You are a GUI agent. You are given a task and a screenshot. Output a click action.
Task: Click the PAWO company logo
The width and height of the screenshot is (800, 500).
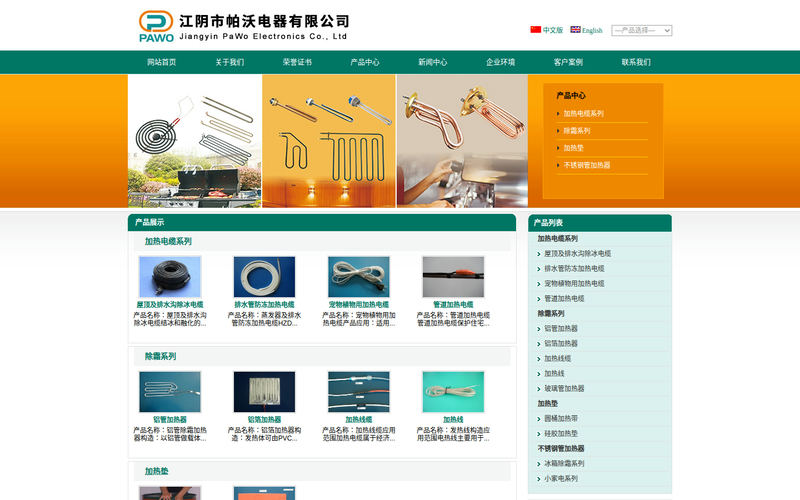pos(156,26)
